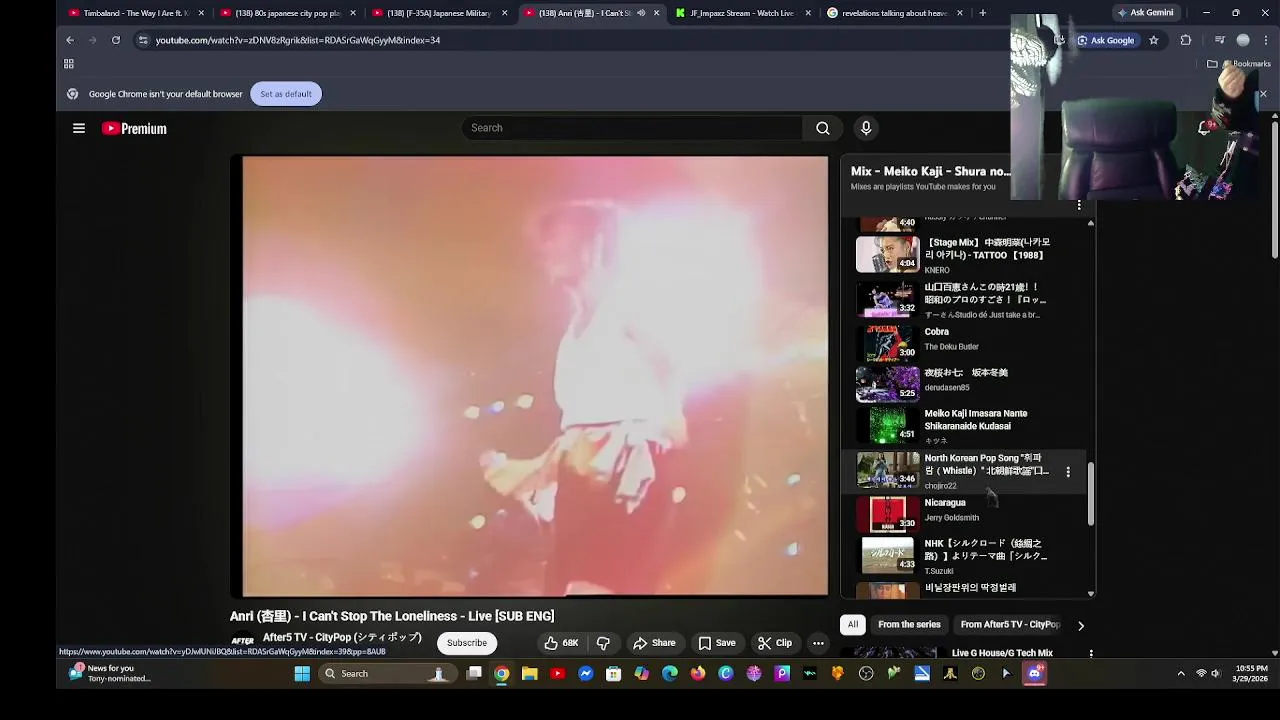
Task: Click the YouTube search magnifier button
Action: (822, 128)
